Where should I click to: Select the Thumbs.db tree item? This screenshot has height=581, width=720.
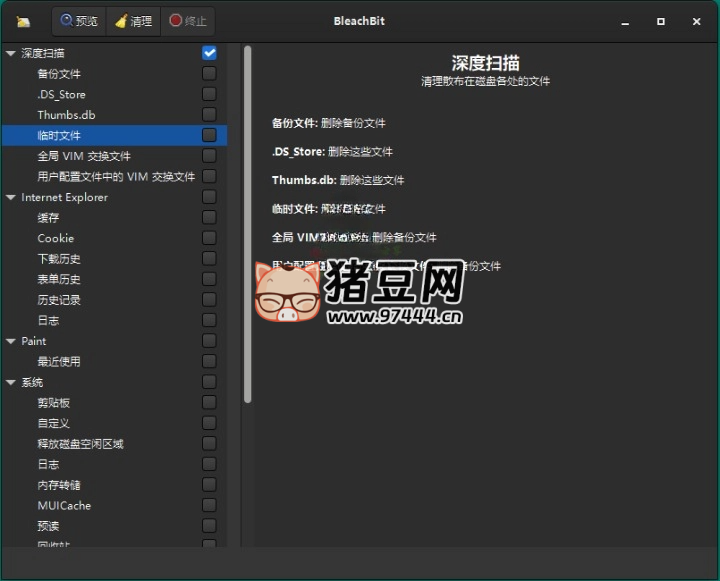click(66, 115)
